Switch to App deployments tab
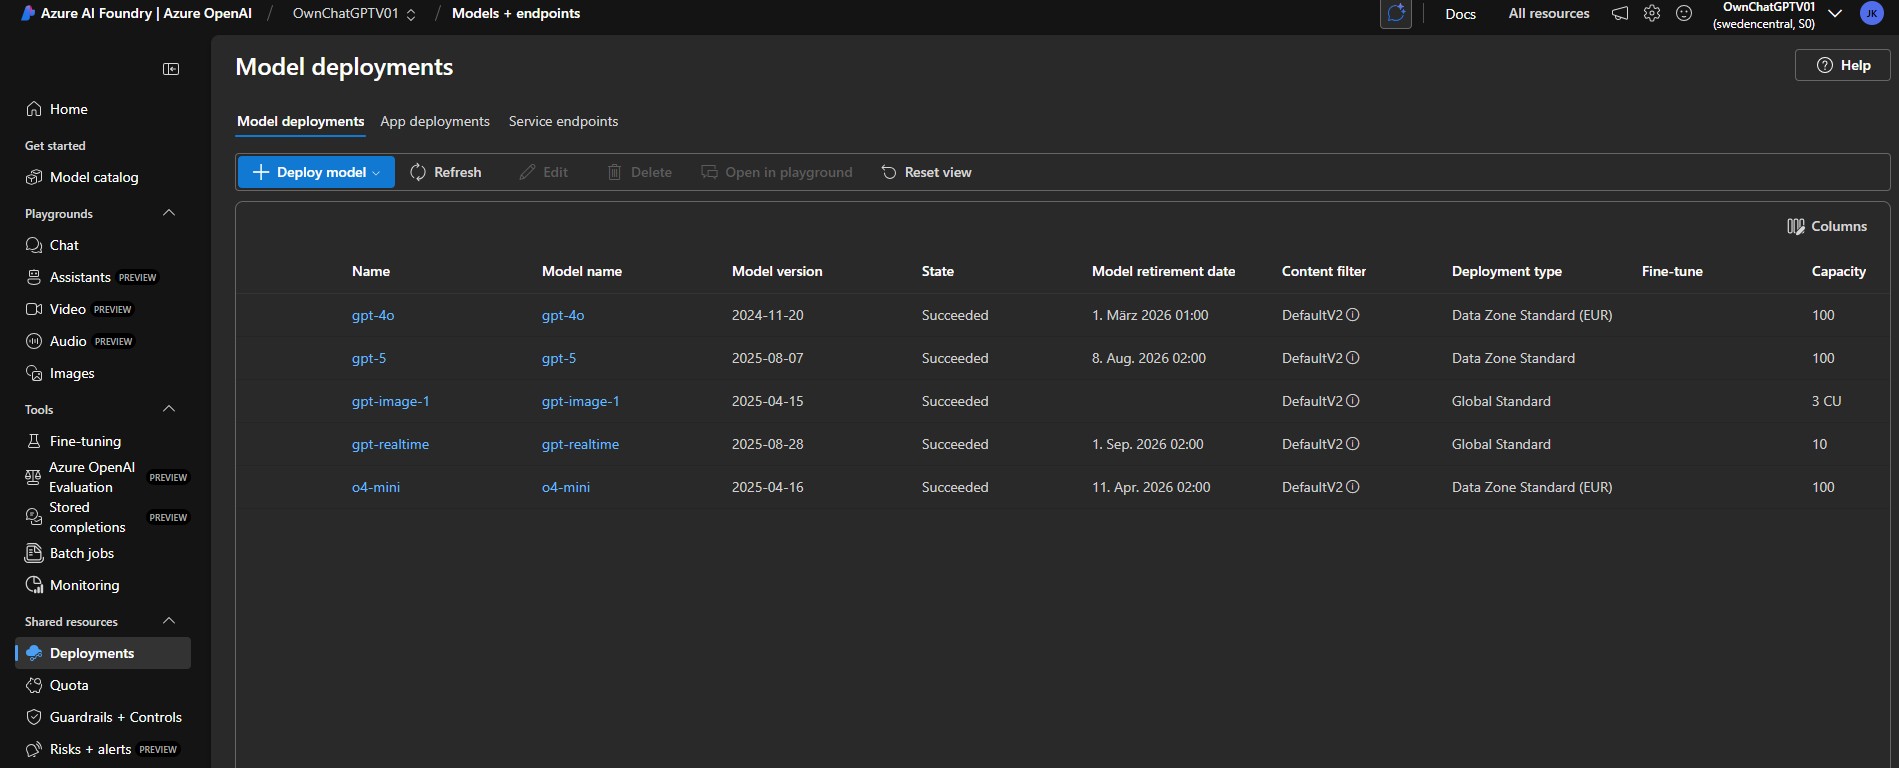The image size is (1899, 768). tap(435, 121)
